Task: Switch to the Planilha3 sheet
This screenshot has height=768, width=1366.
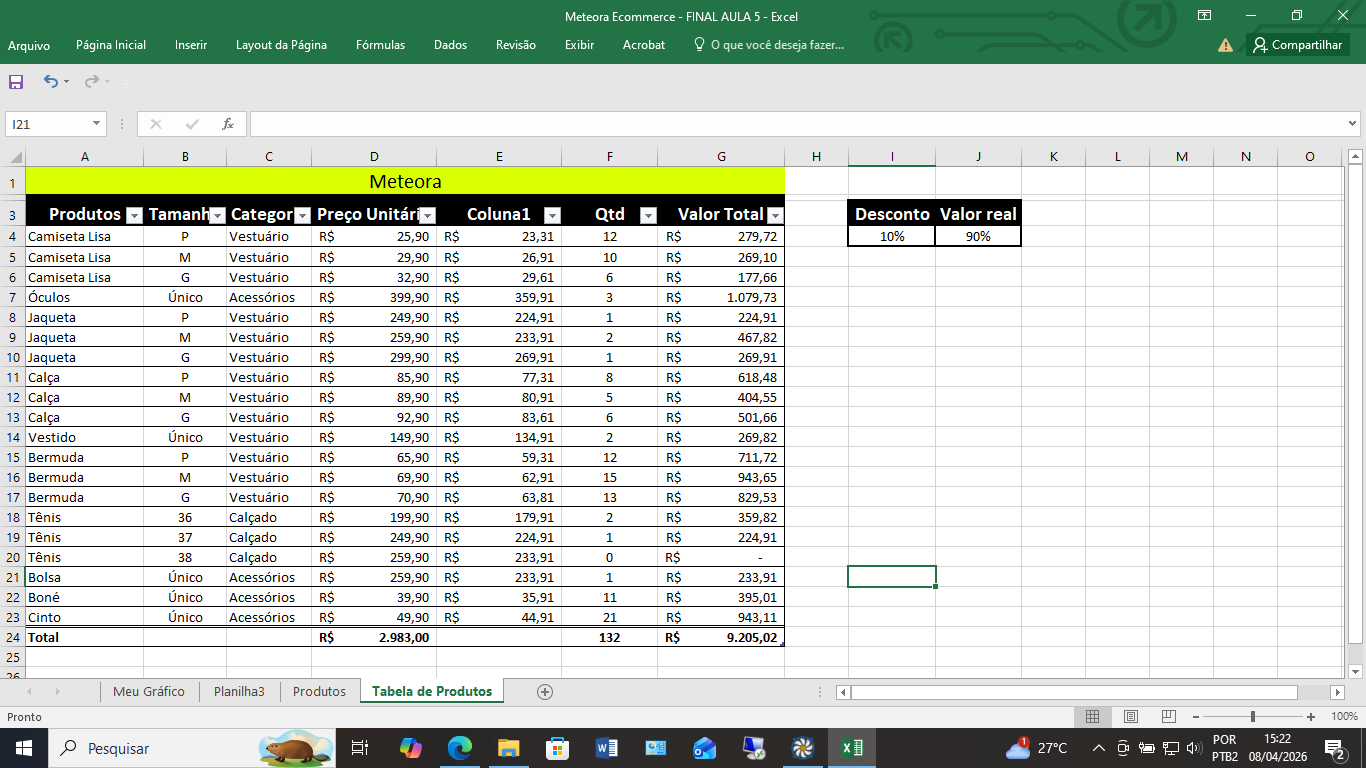Action: (239, 691)
